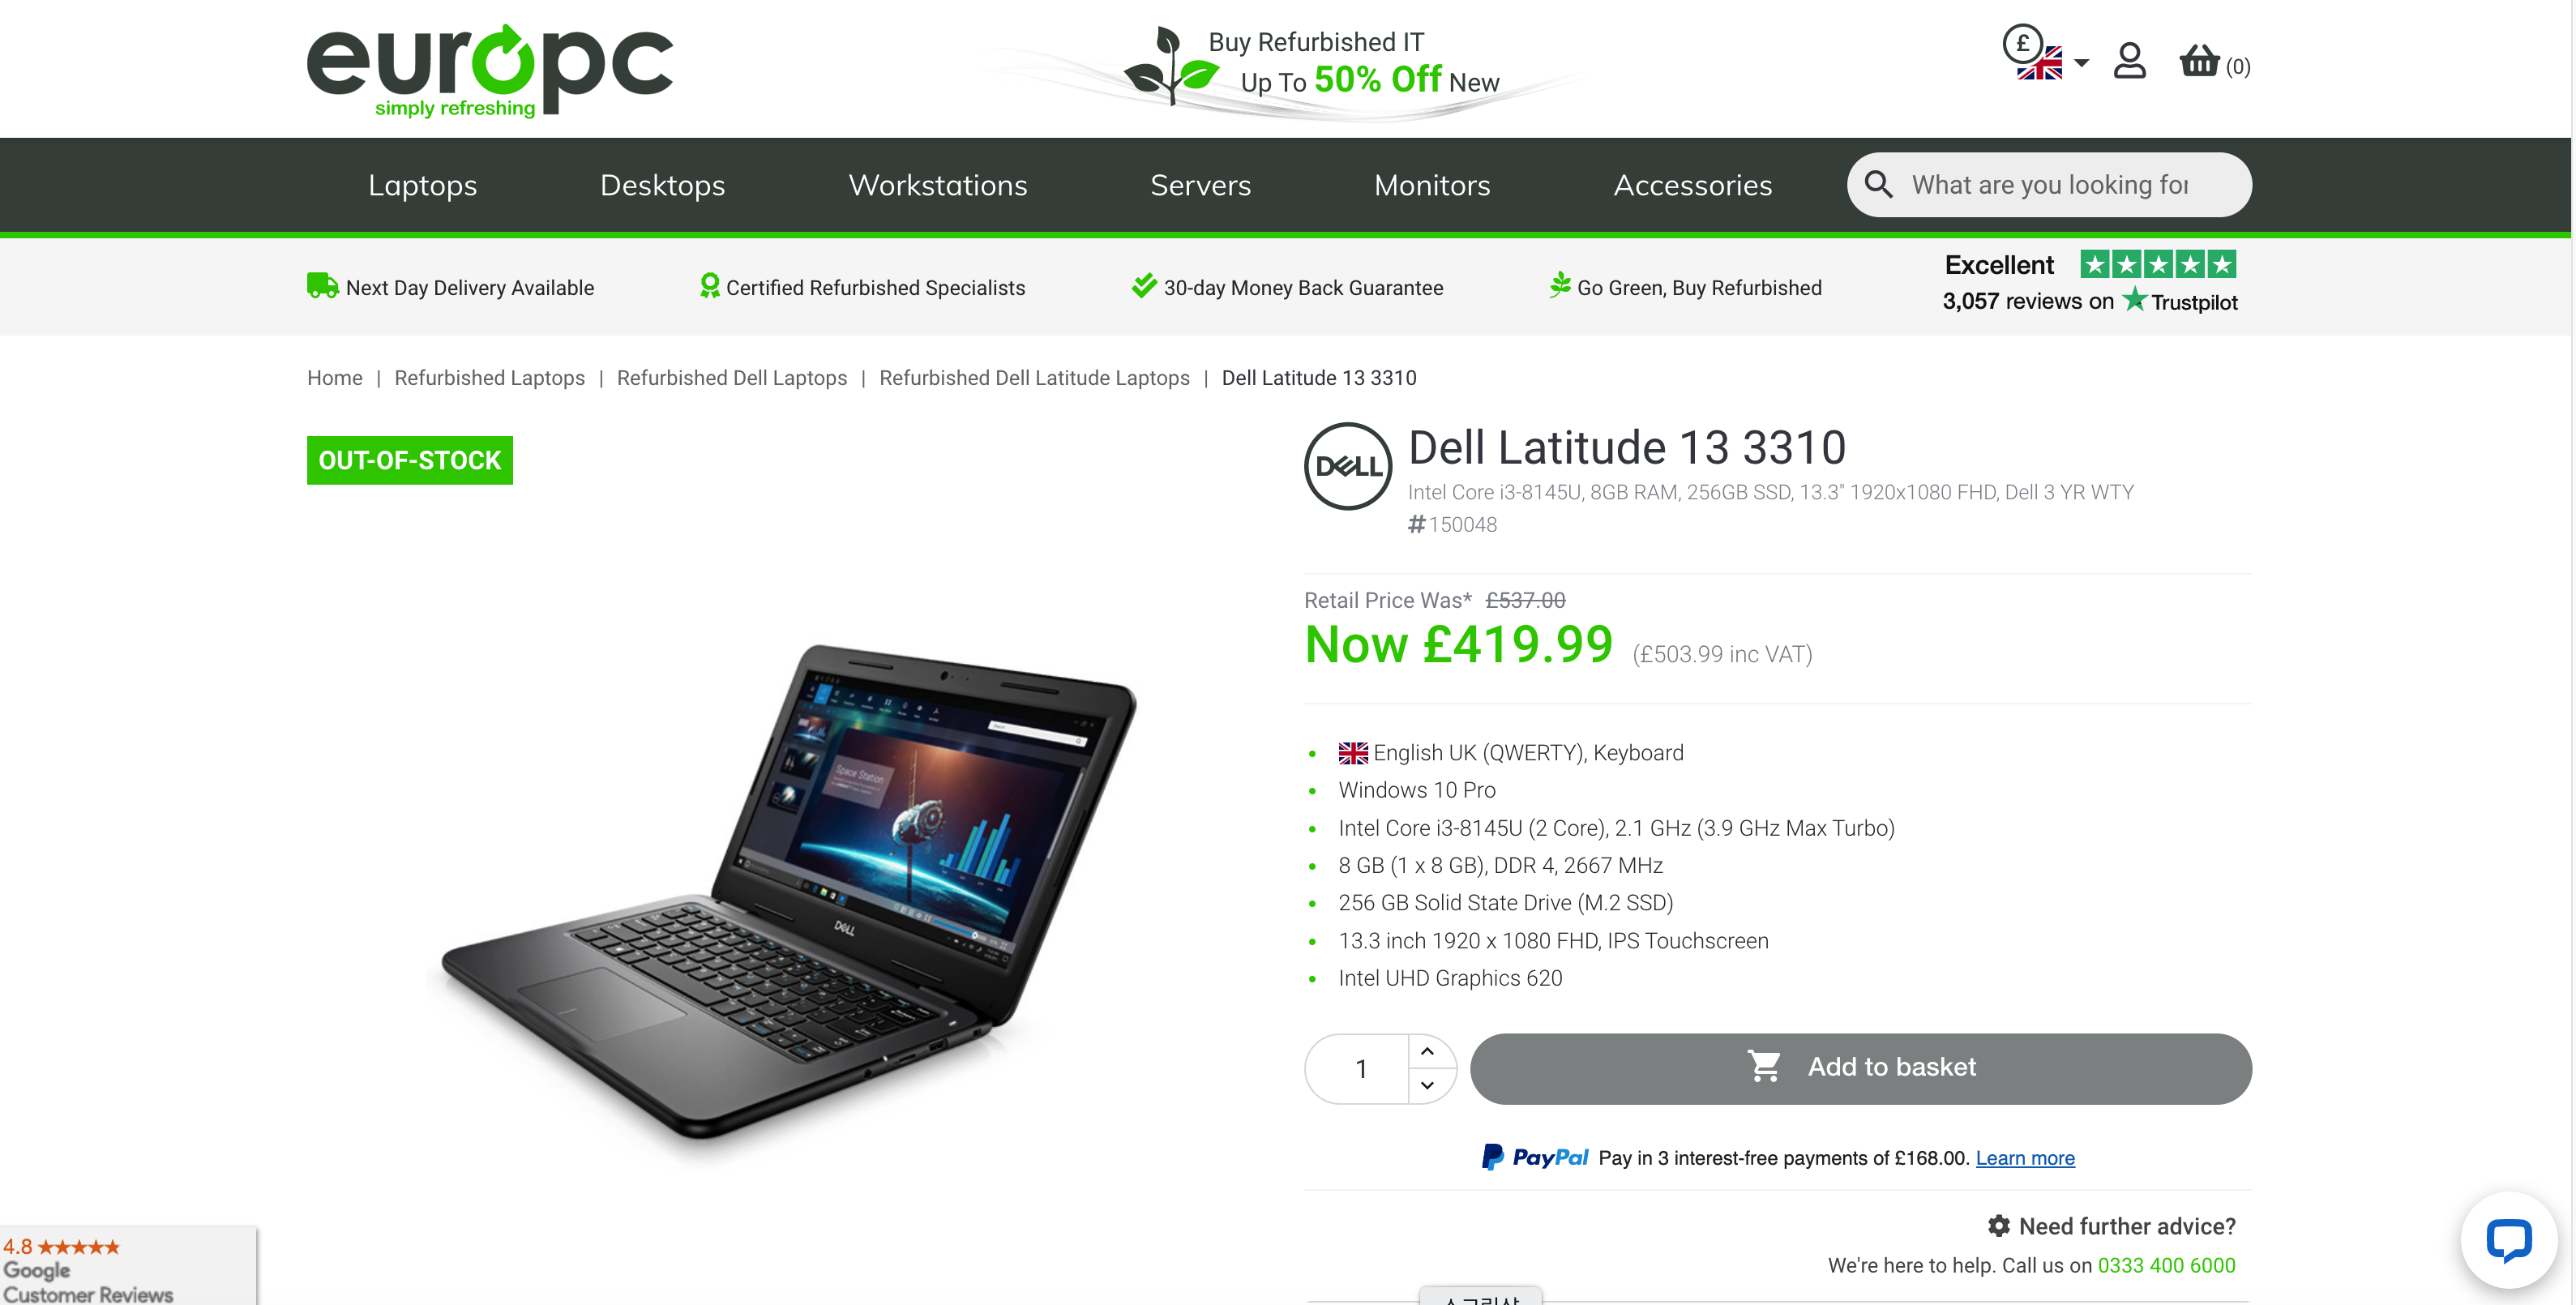Open the Accessories menu

(1692, 185)
